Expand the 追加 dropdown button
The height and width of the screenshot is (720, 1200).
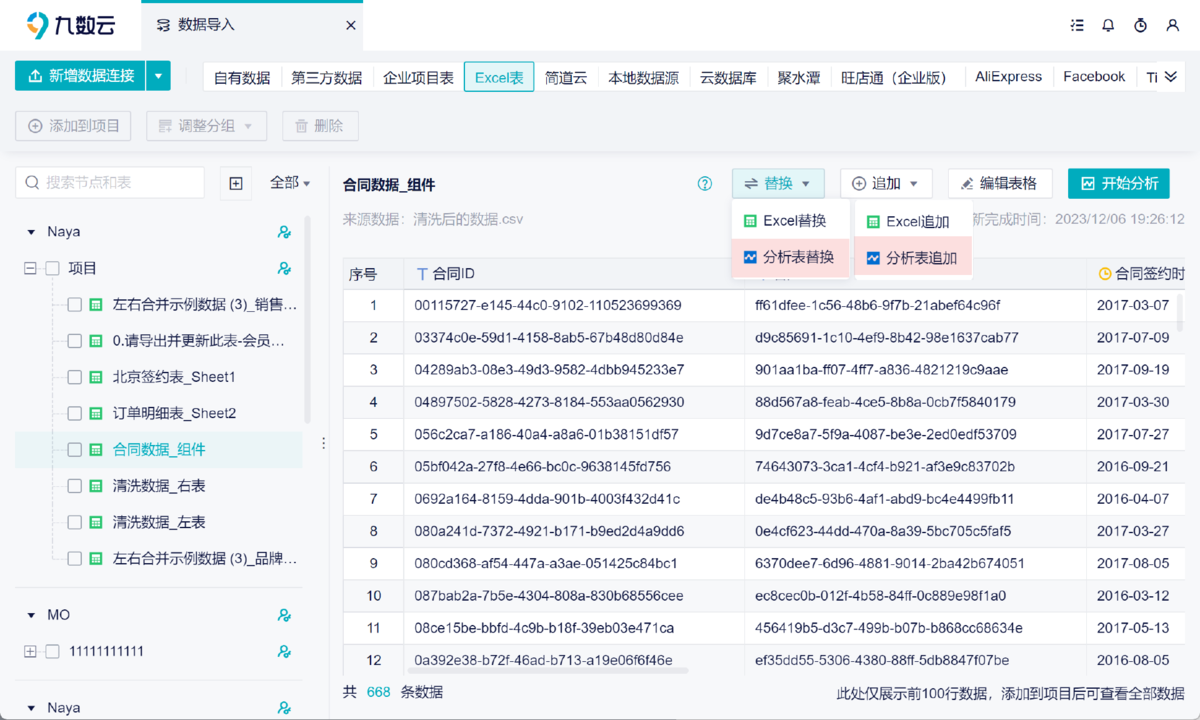pos(886,184)
